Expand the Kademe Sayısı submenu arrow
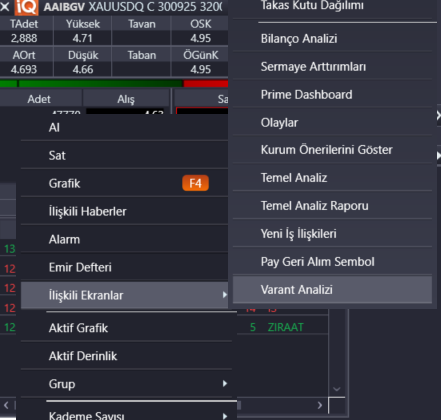 [x=225, y=416]
